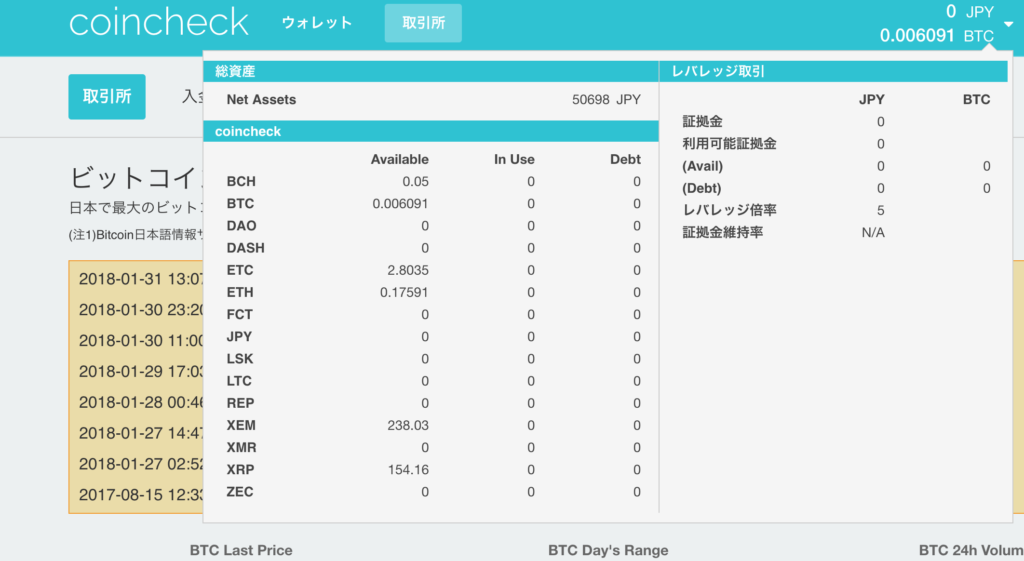Open the 2018-01-31 news entry
This screenshot has width=1024, height=561.
[x=140, y=278]
